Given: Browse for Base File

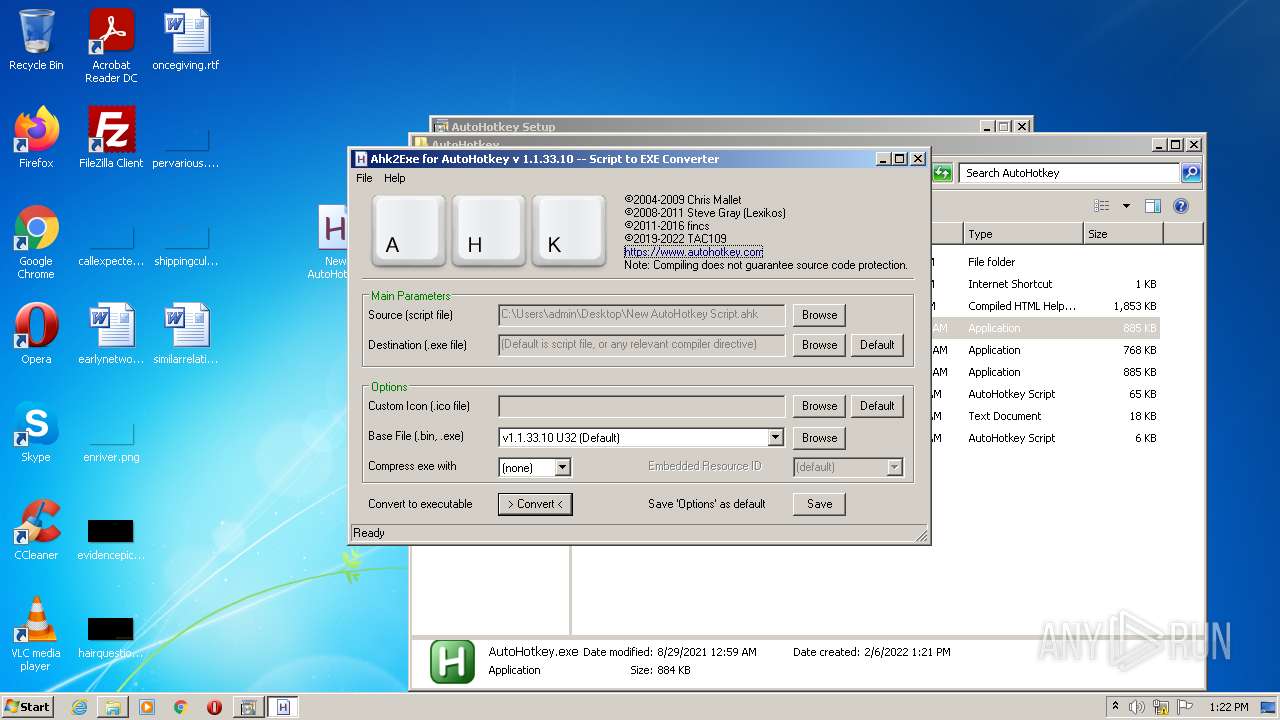Looking at the screenshot, I should 819,438.
